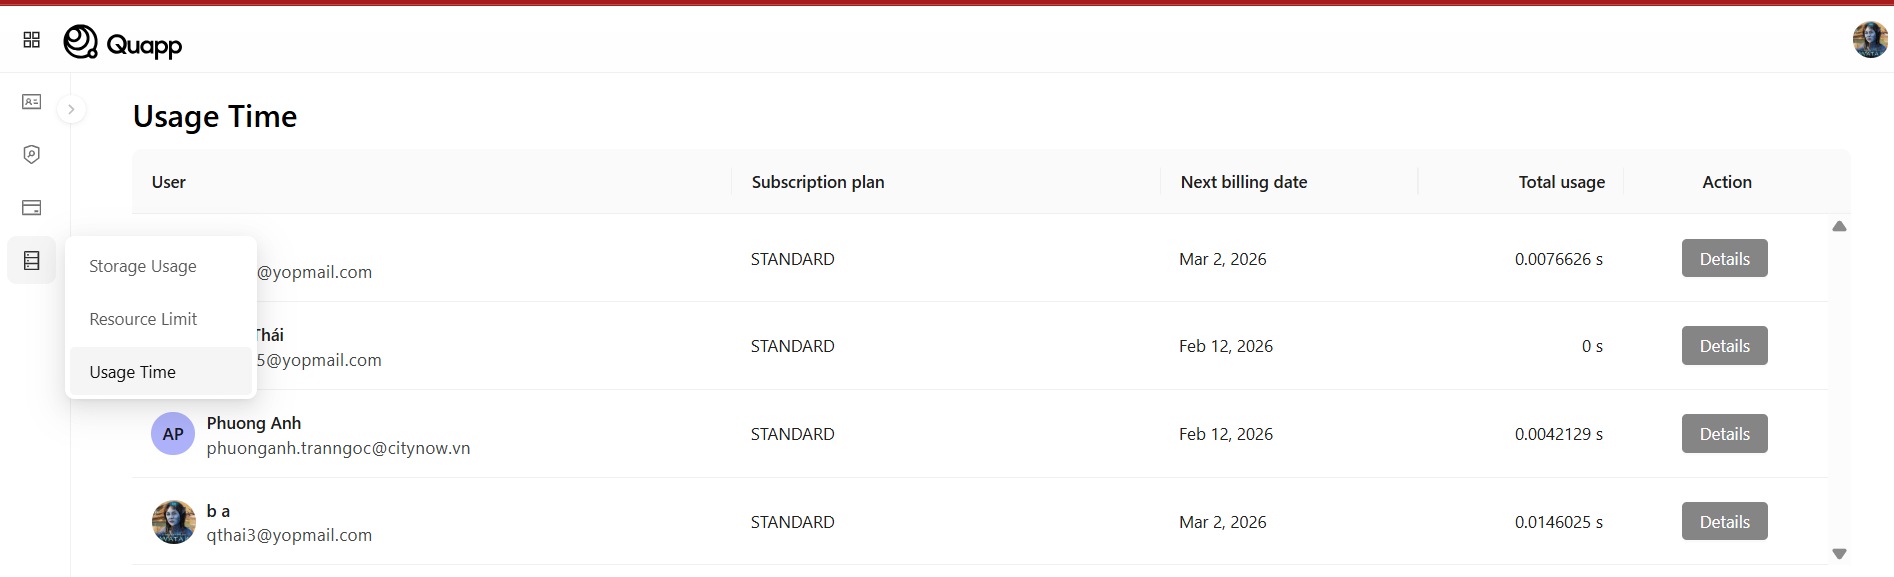Open Details for qthai3@yopmail.com
The height and width of the screenshot is (577, 1894).
1724,522
